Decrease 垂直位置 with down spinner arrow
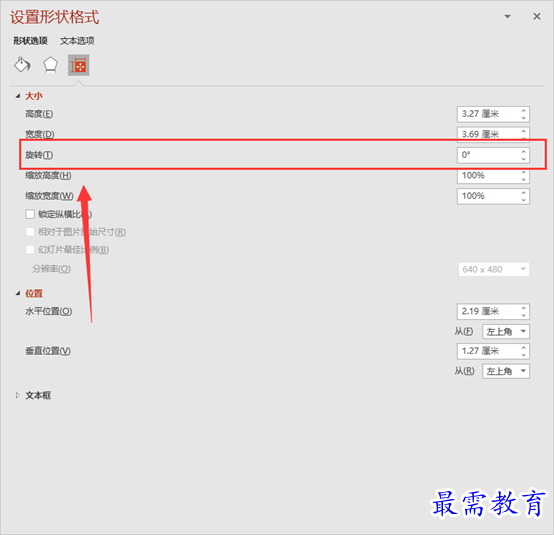 tap(524, 355)
